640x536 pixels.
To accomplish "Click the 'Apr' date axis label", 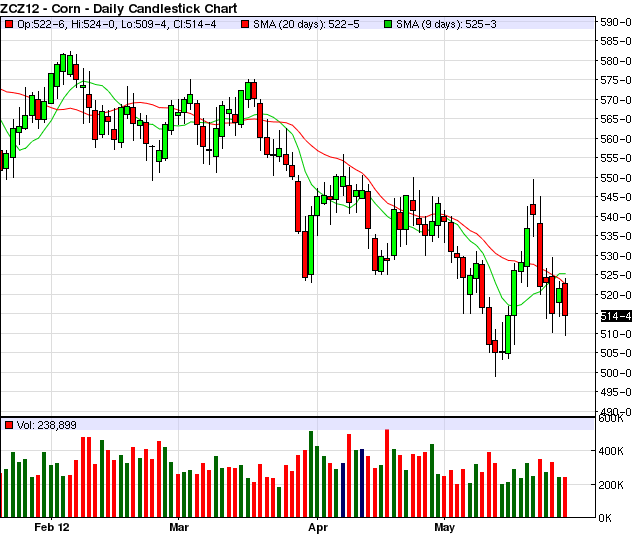I will click(318, 527).
